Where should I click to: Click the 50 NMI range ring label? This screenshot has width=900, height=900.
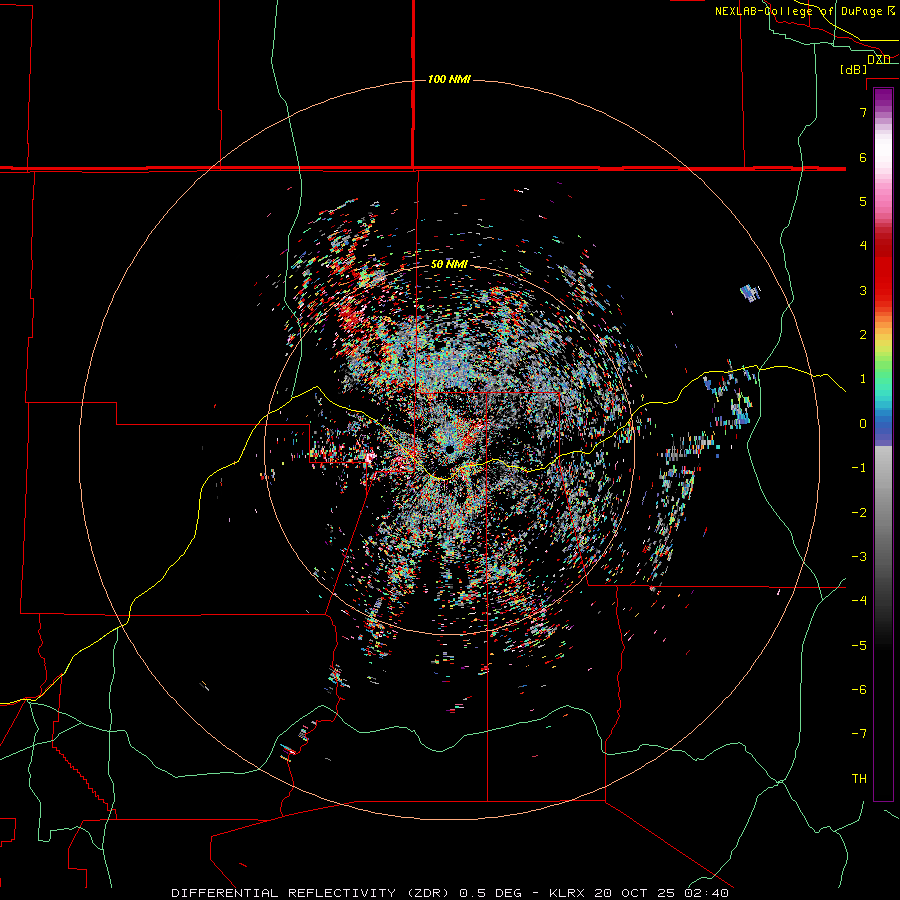click(449, 265)
